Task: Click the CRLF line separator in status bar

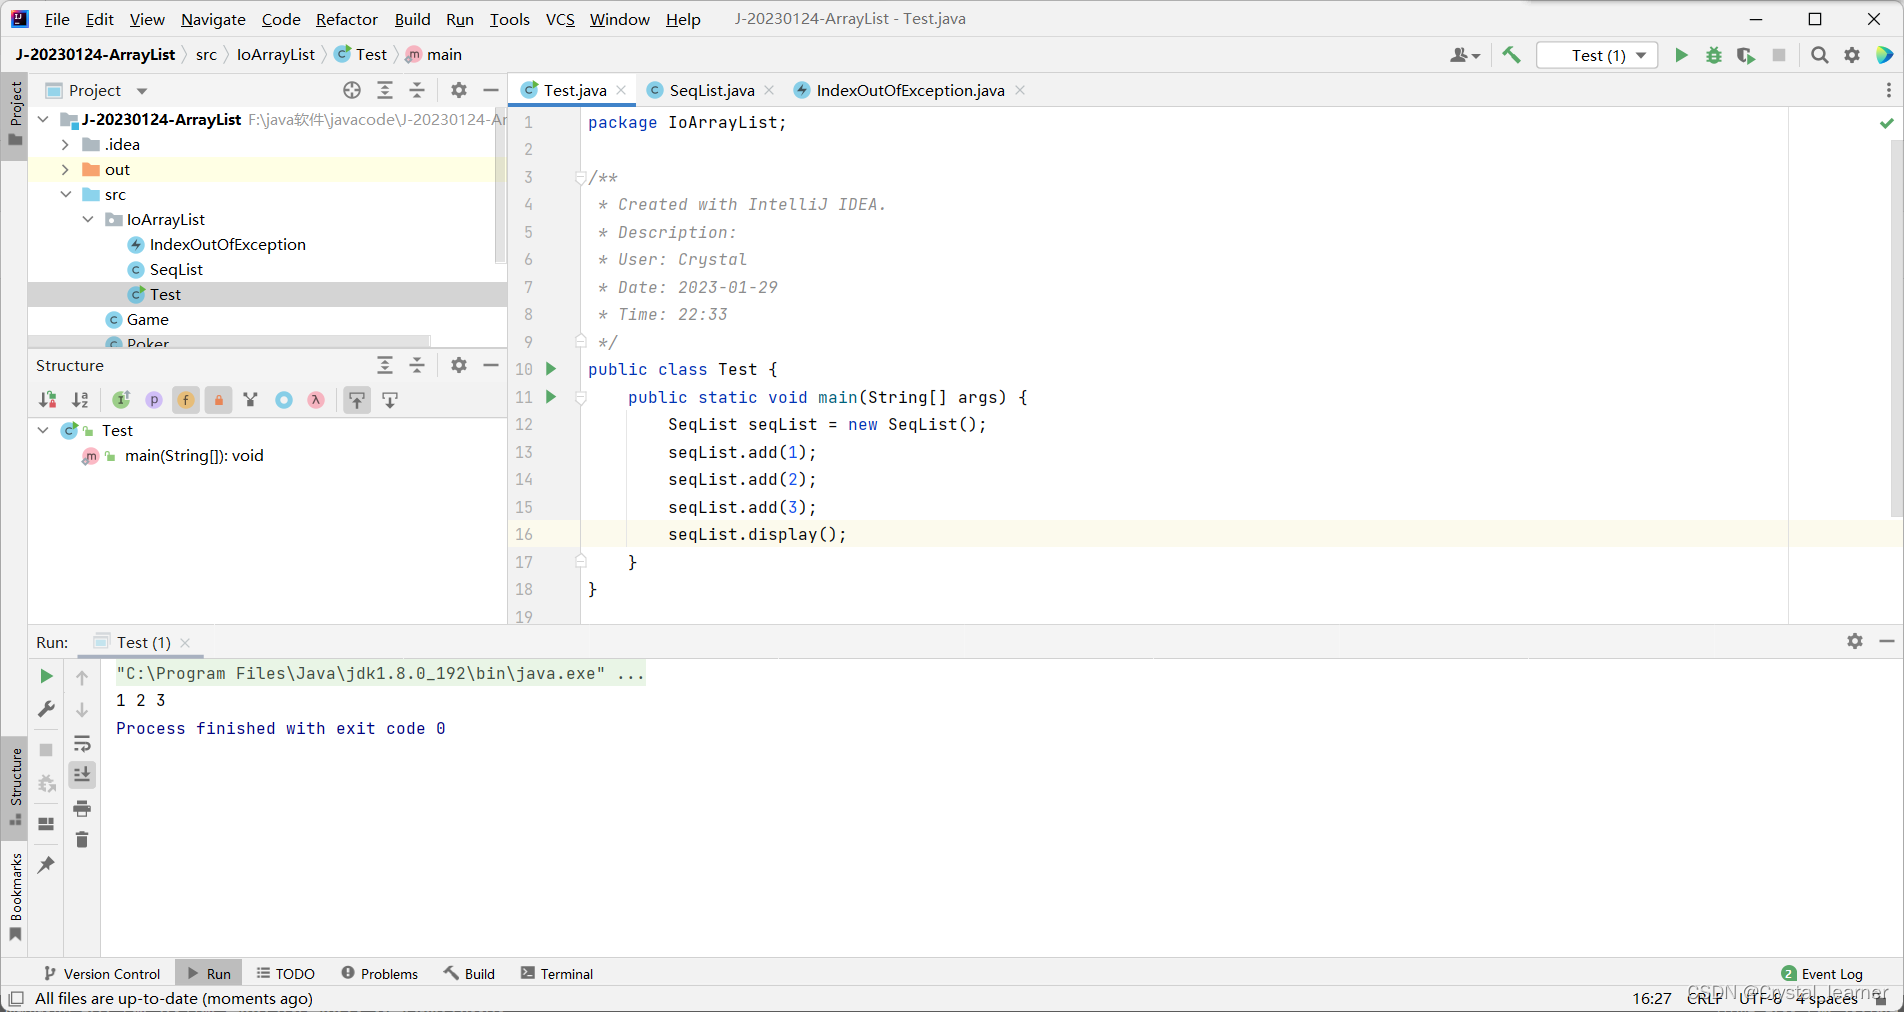Action: point(1705,998)
